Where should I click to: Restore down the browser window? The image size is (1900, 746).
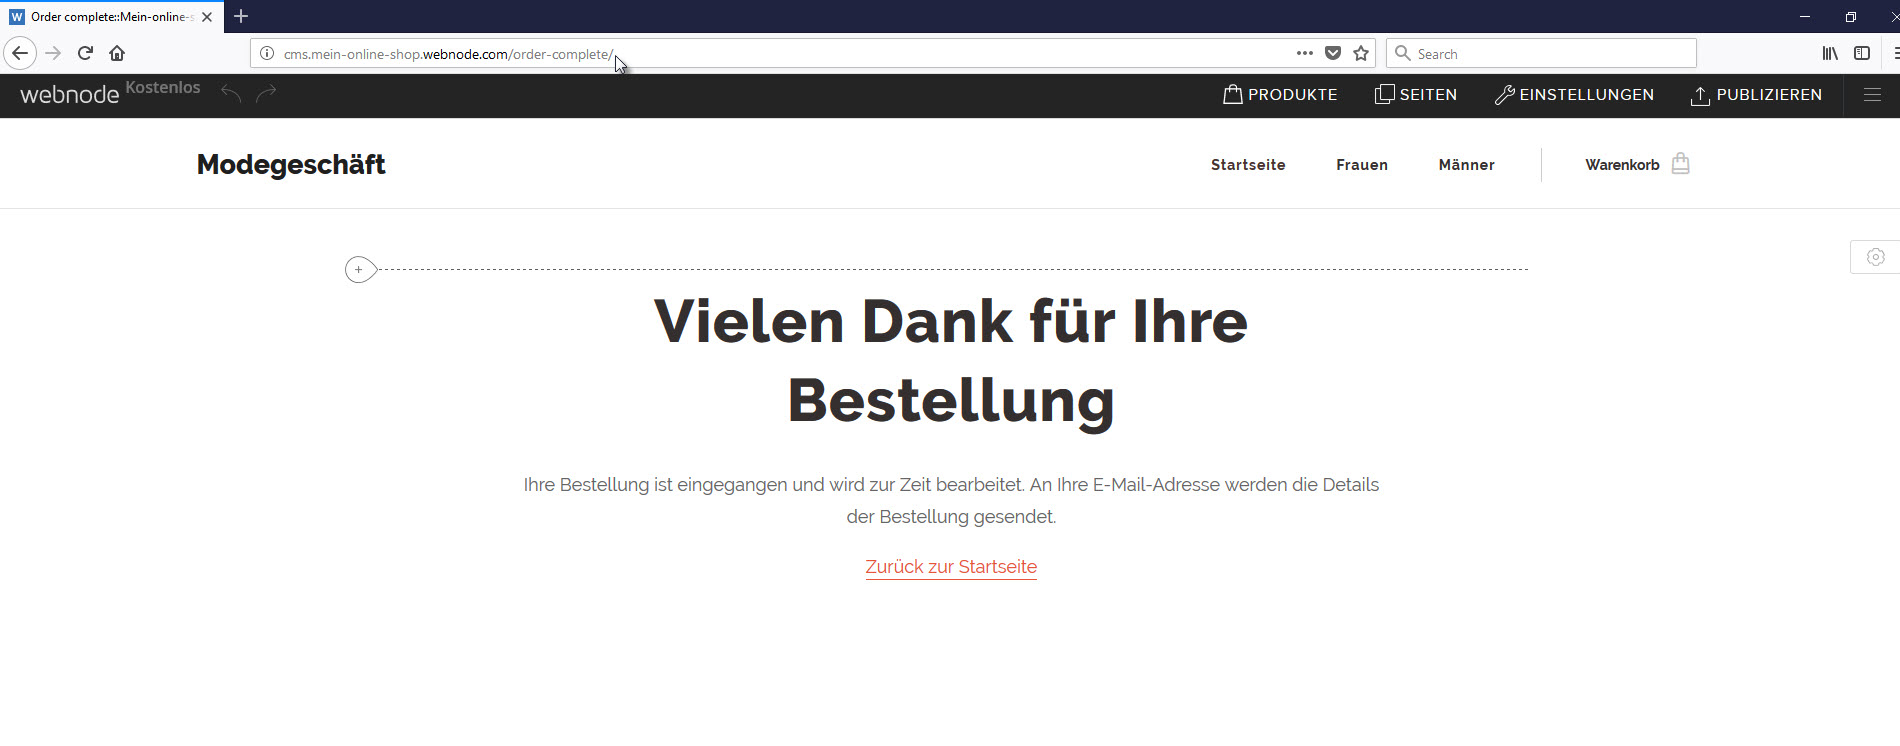point(1851,17)
